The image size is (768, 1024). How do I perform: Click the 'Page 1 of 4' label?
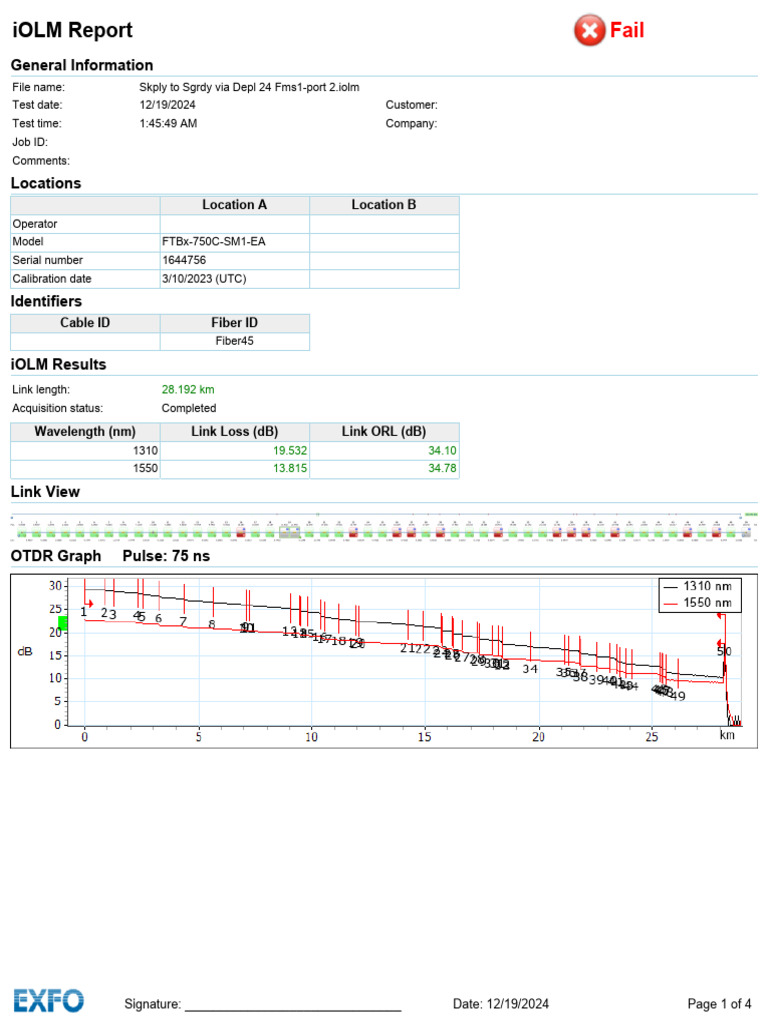pyautogui.click(x=719, y=1004)
